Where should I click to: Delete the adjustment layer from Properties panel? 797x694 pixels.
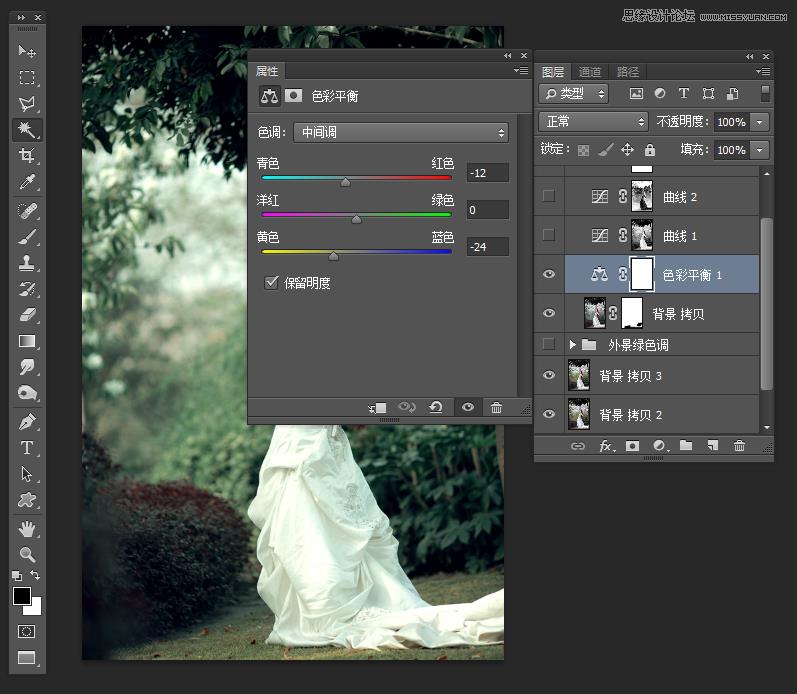[x=497, y=407]
